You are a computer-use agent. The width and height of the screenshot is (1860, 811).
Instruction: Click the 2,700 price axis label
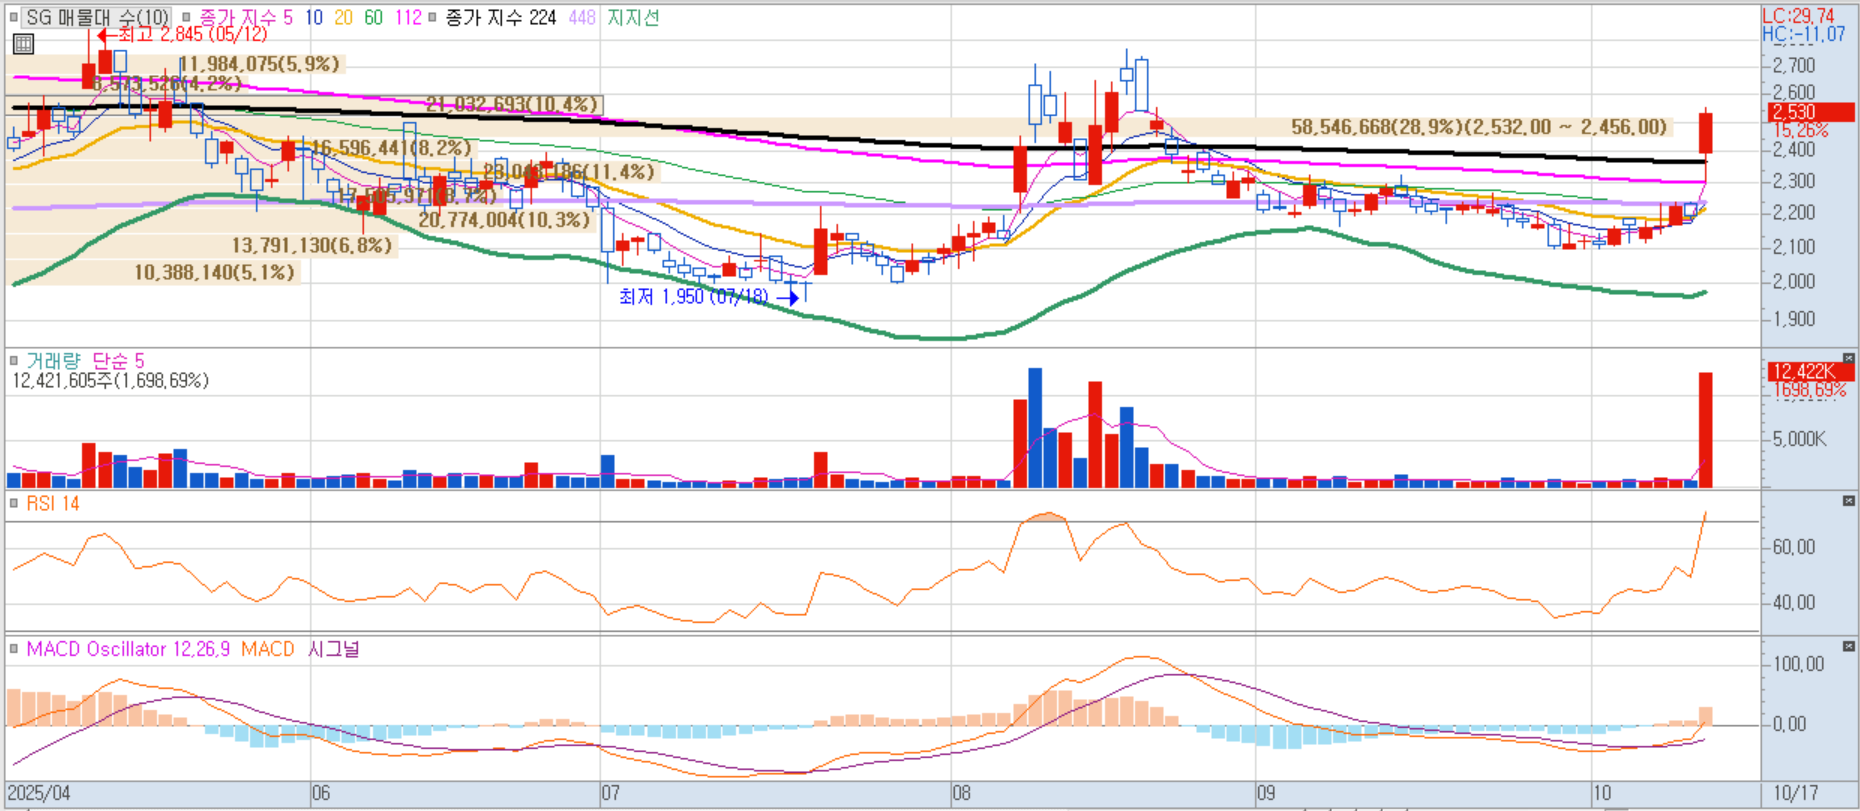tap(1794, 65)
